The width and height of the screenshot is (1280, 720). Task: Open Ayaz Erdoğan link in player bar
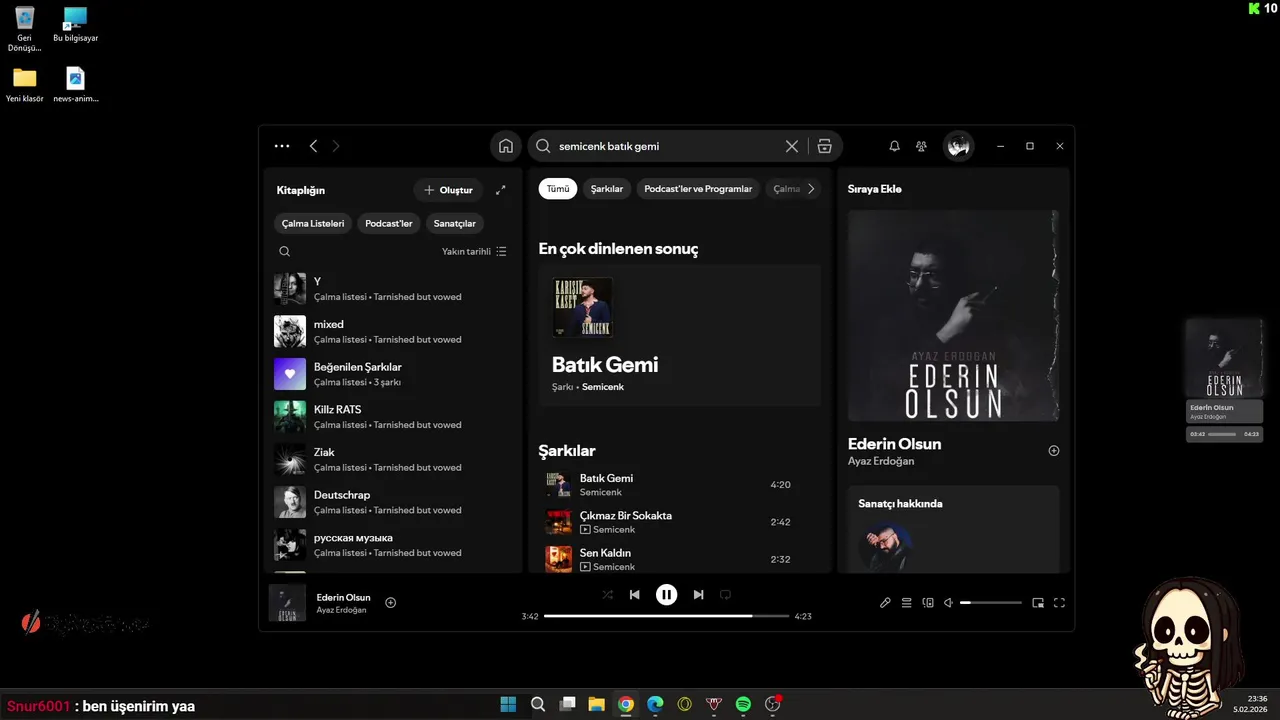pos(341,610)
